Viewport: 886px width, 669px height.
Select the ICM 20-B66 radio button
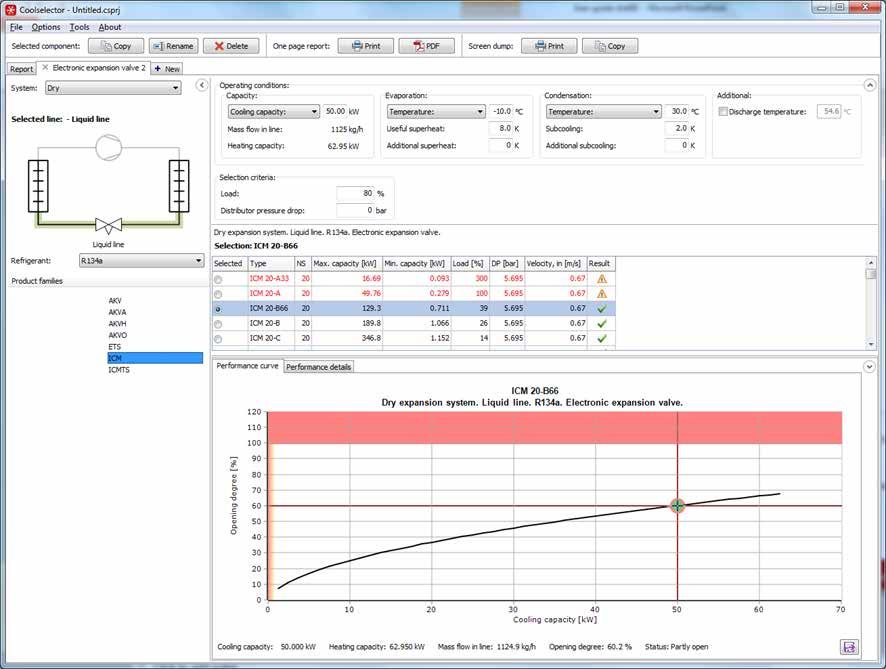[218, 309]
